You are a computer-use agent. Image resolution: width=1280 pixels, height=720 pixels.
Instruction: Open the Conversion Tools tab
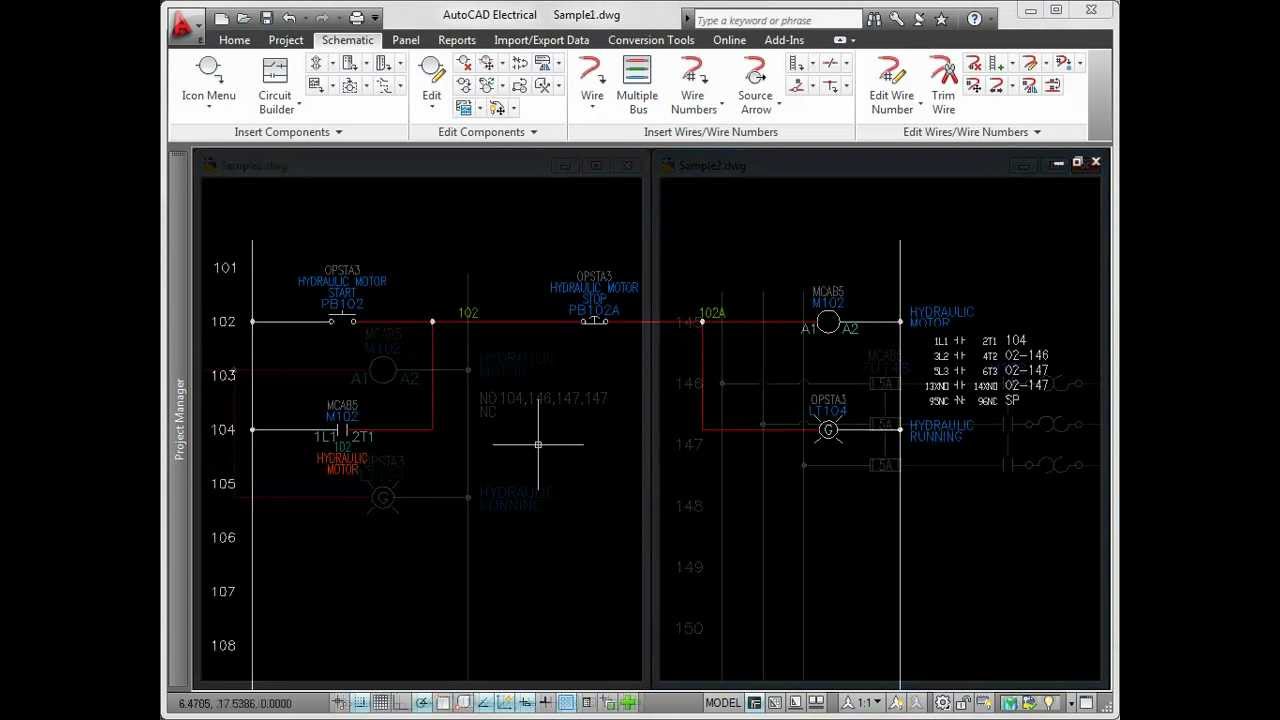click(x=651, y=40)
